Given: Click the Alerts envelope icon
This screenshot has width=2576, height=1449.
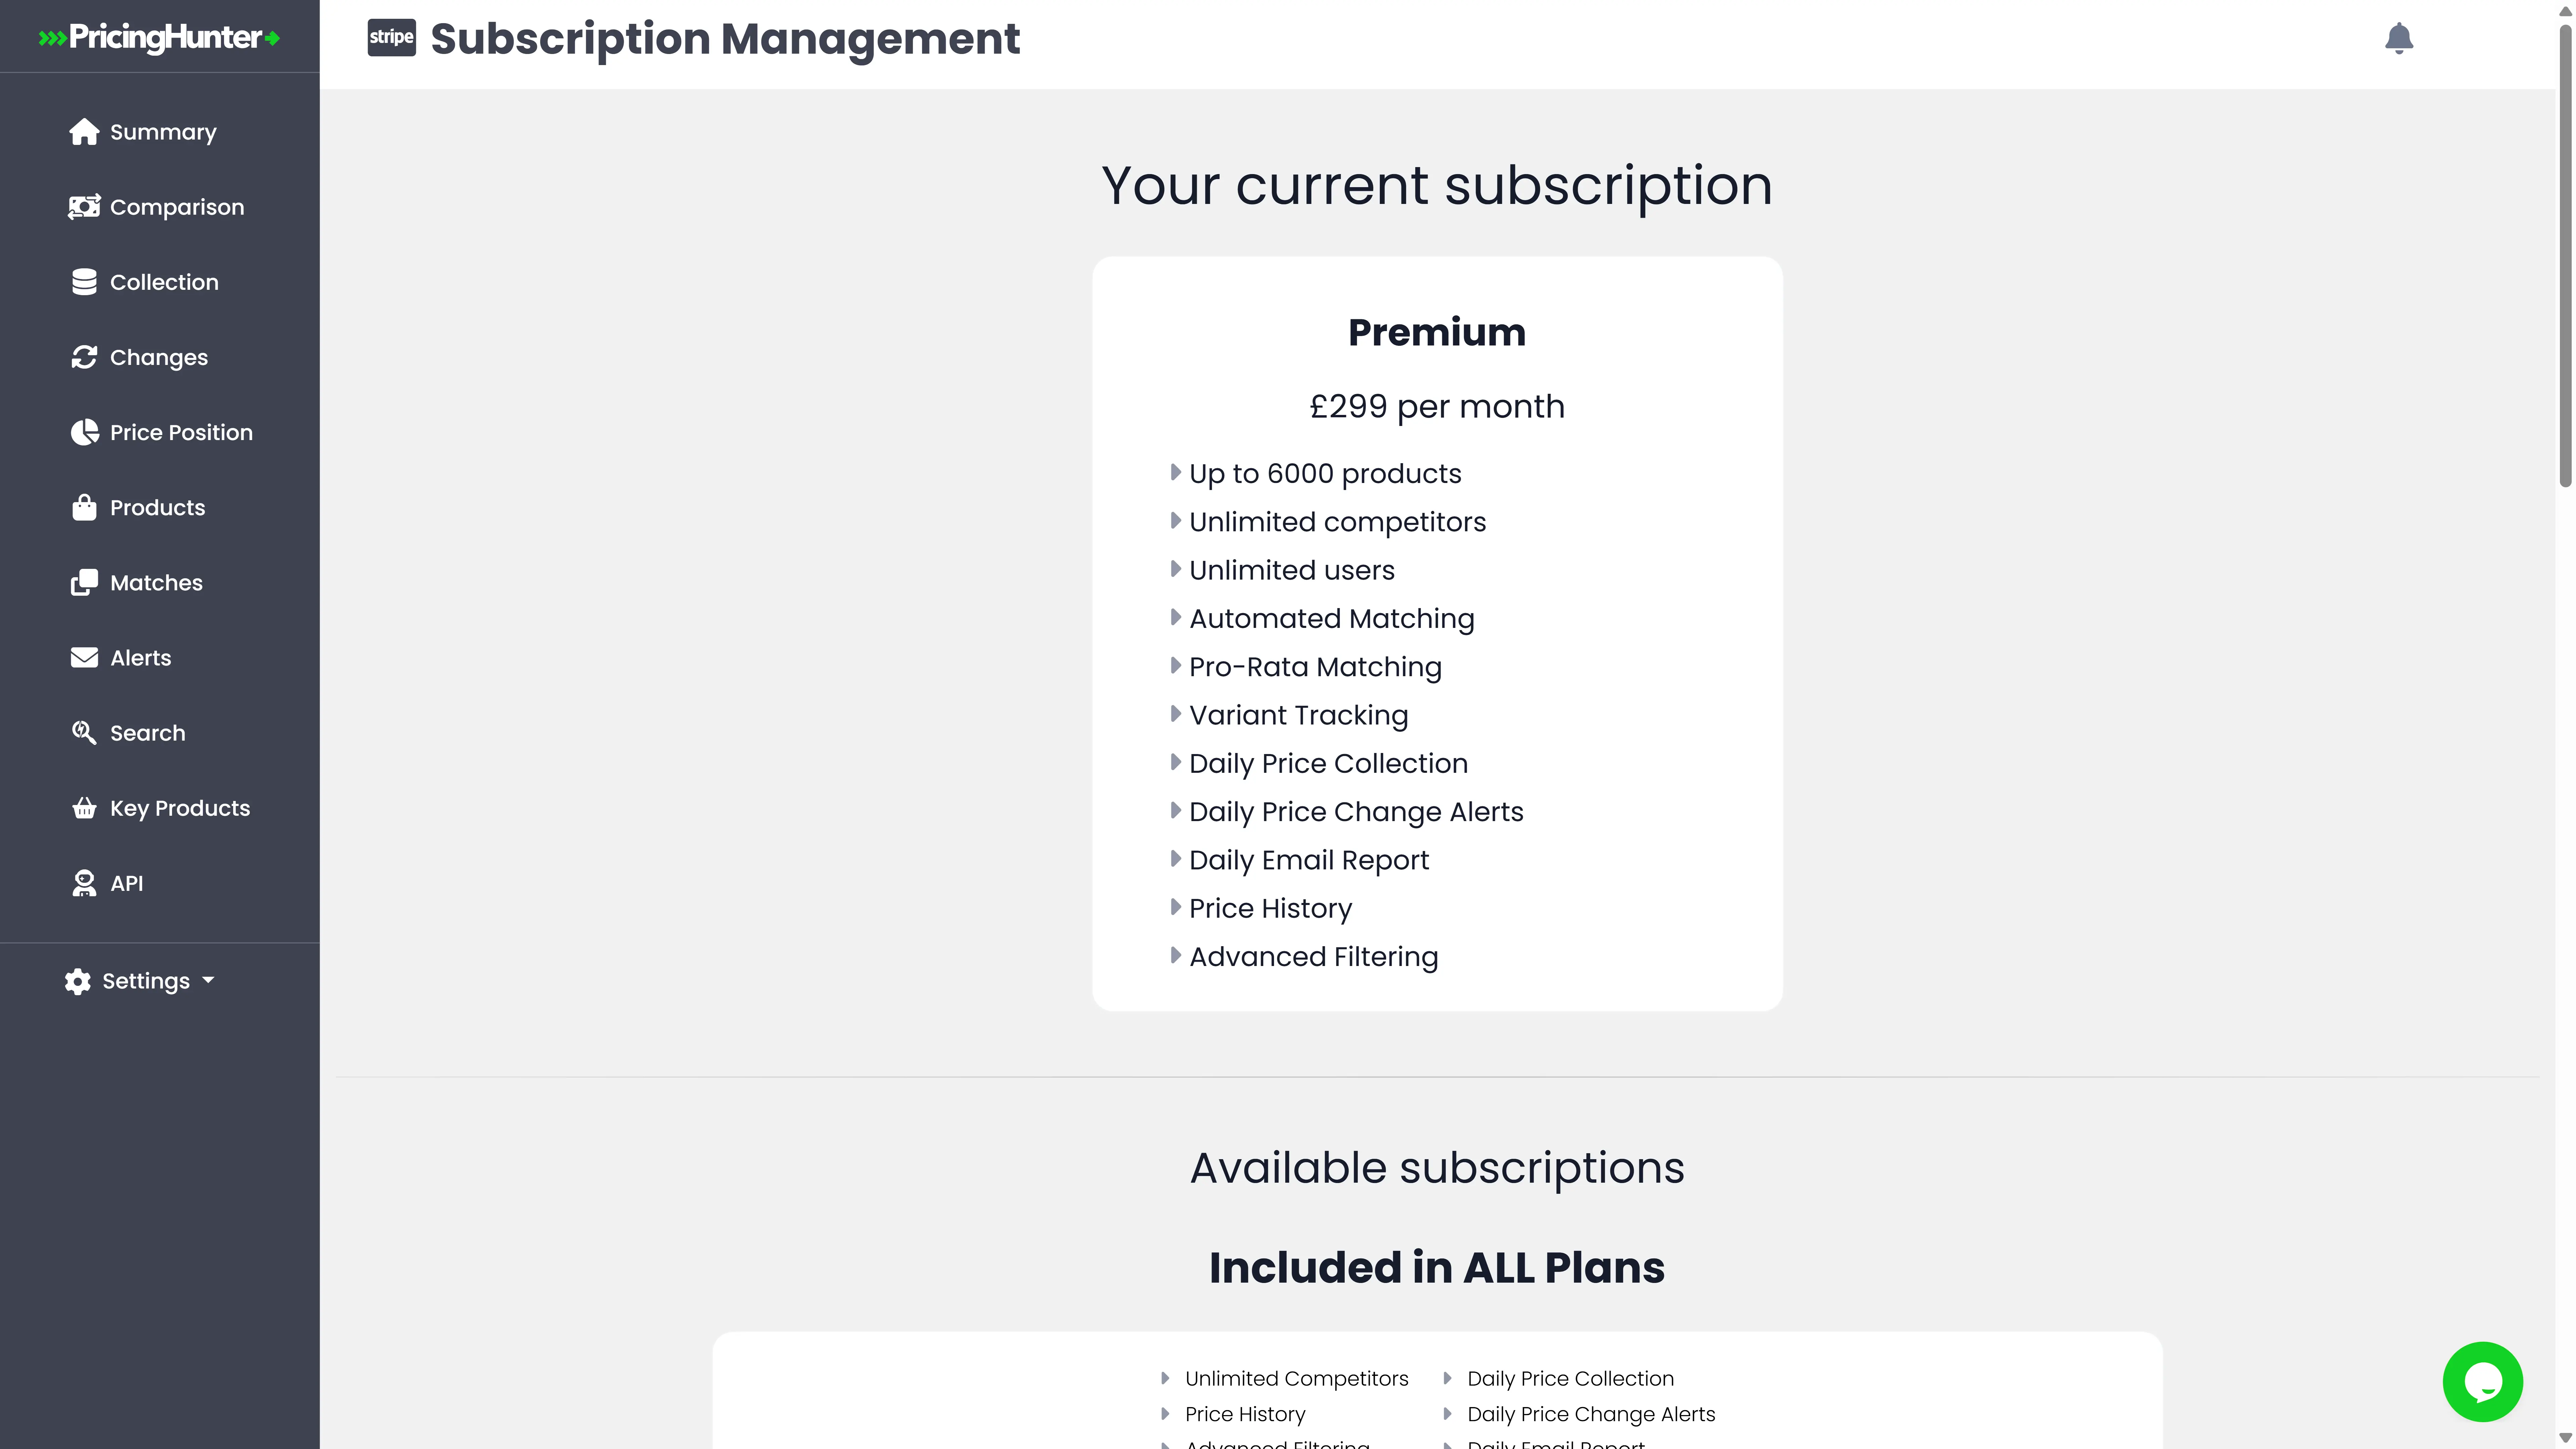Looking at the screenshot, I should pos(84,657).
